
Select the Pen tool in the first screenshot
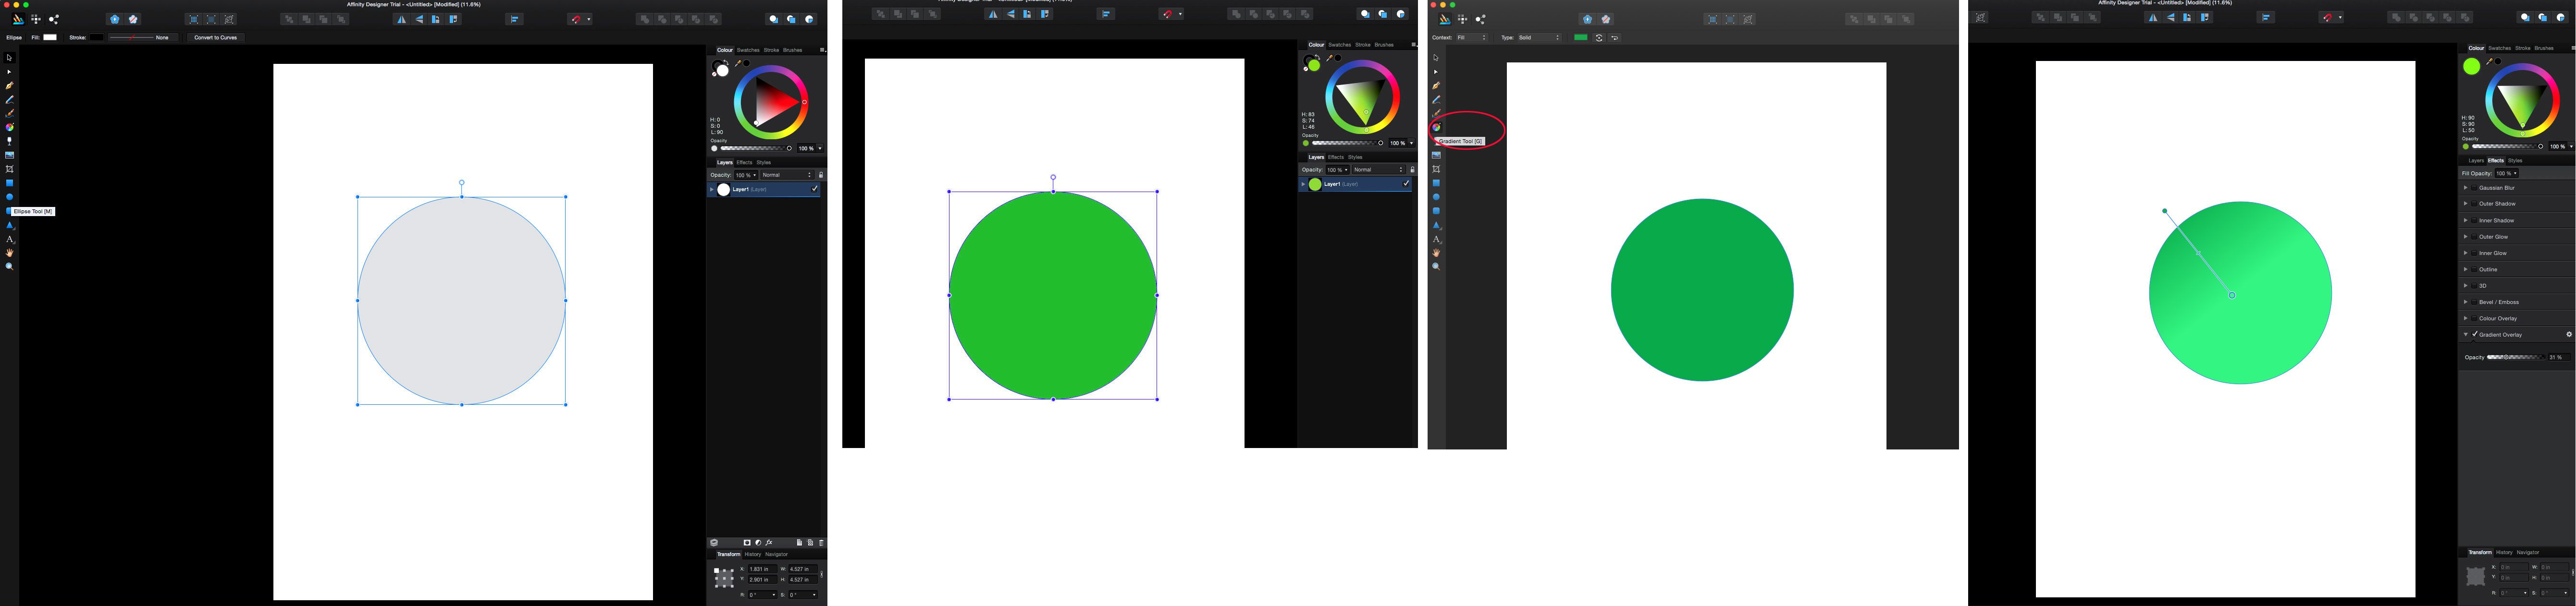[10, 86]
